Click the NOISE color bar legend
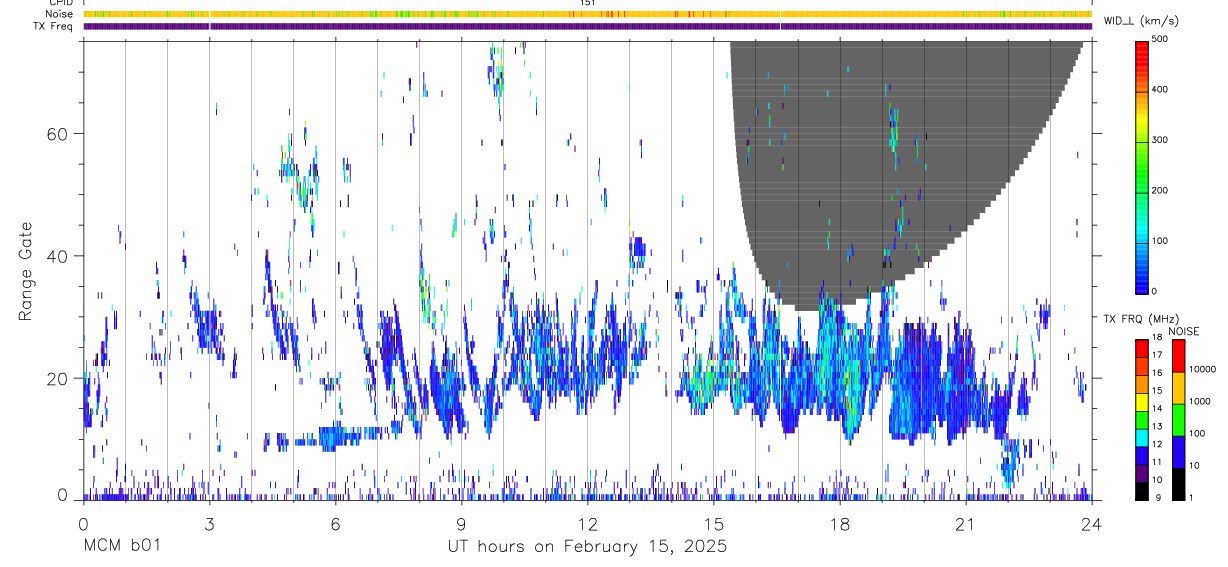The width and height of the screenshot is (1228, 567). point(1178,419)
